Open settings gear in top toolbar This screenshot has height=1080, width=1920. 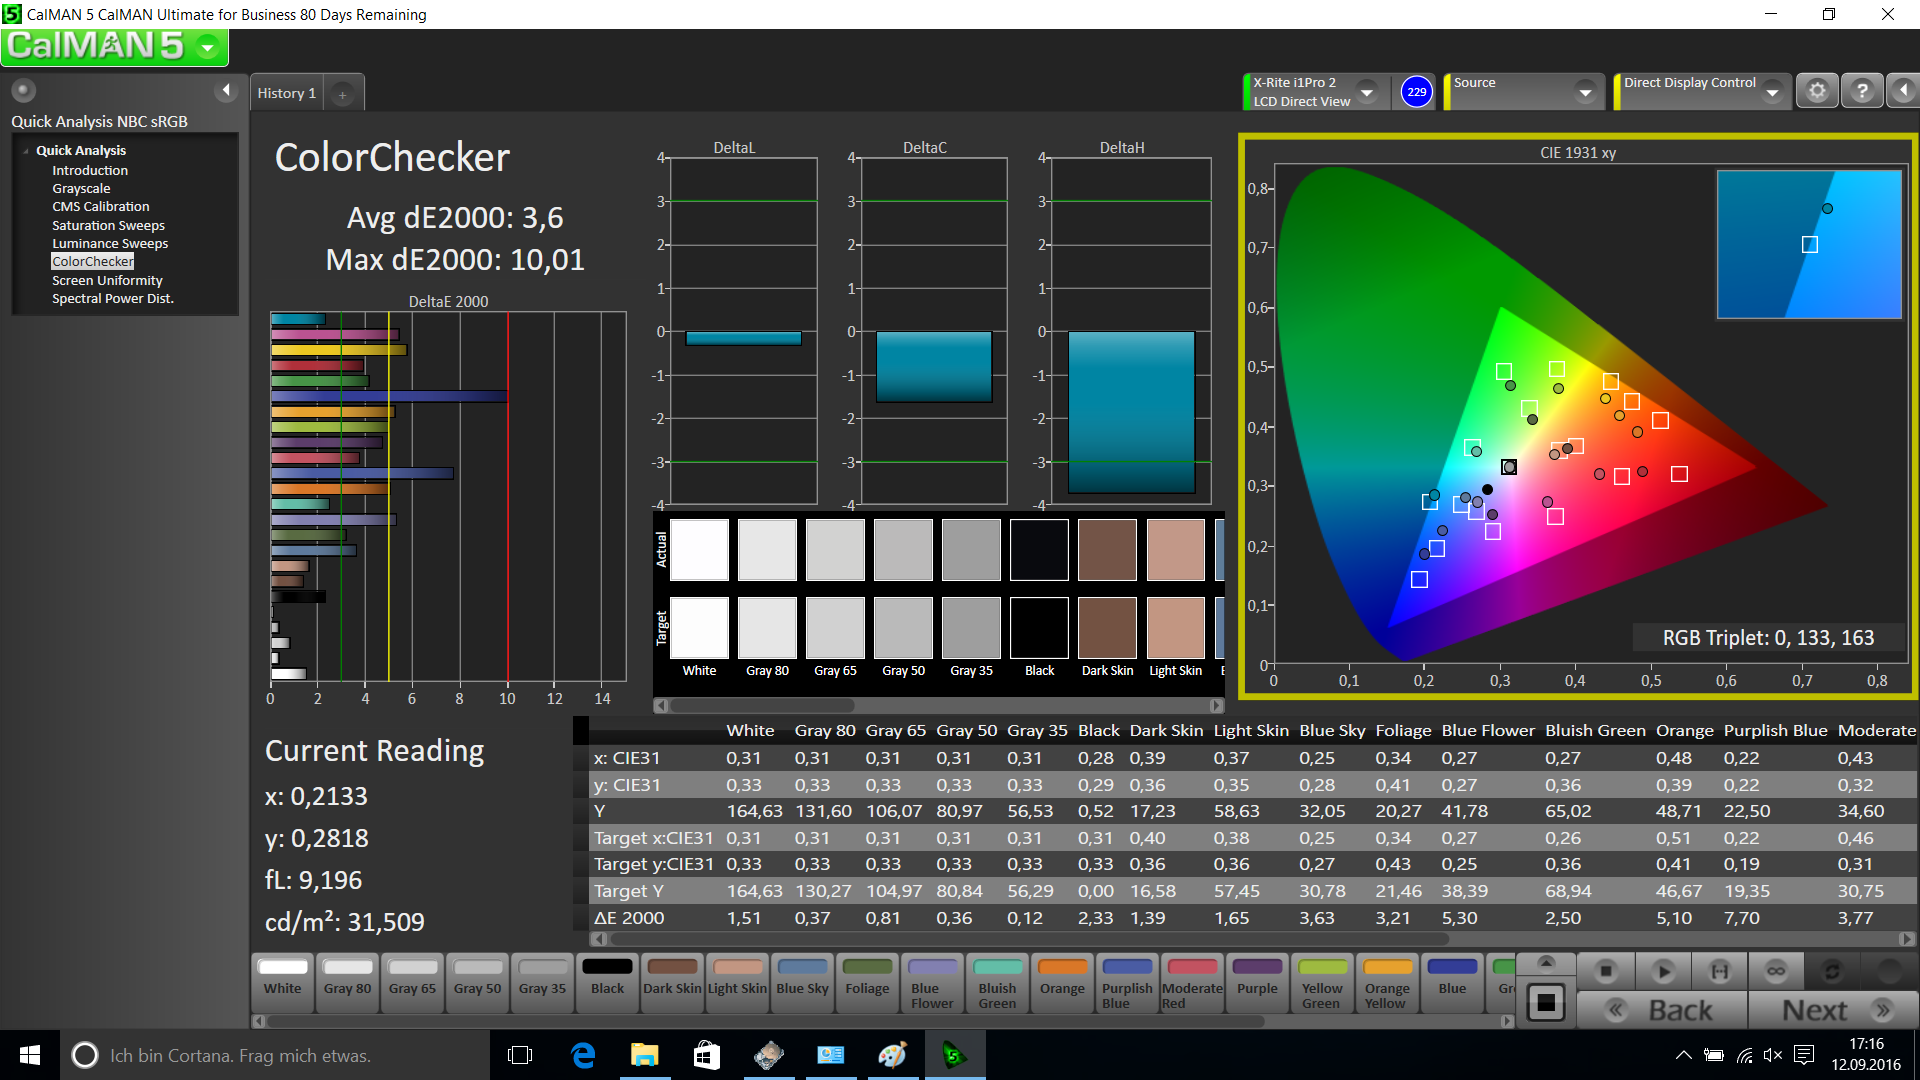tap(1817, 91)
